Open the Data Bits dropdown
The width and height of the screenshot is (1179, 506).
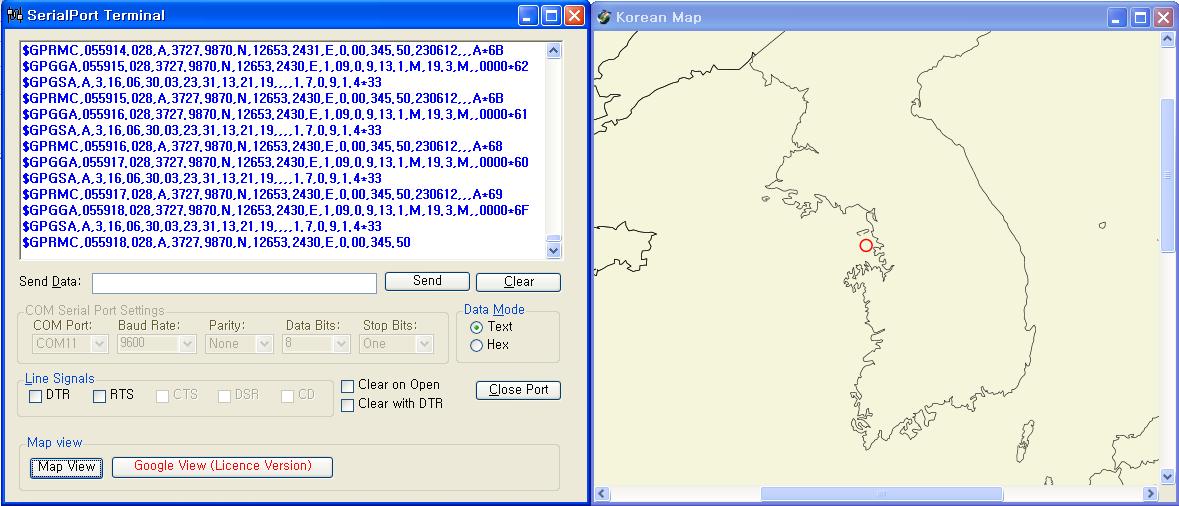pos(341,344)
